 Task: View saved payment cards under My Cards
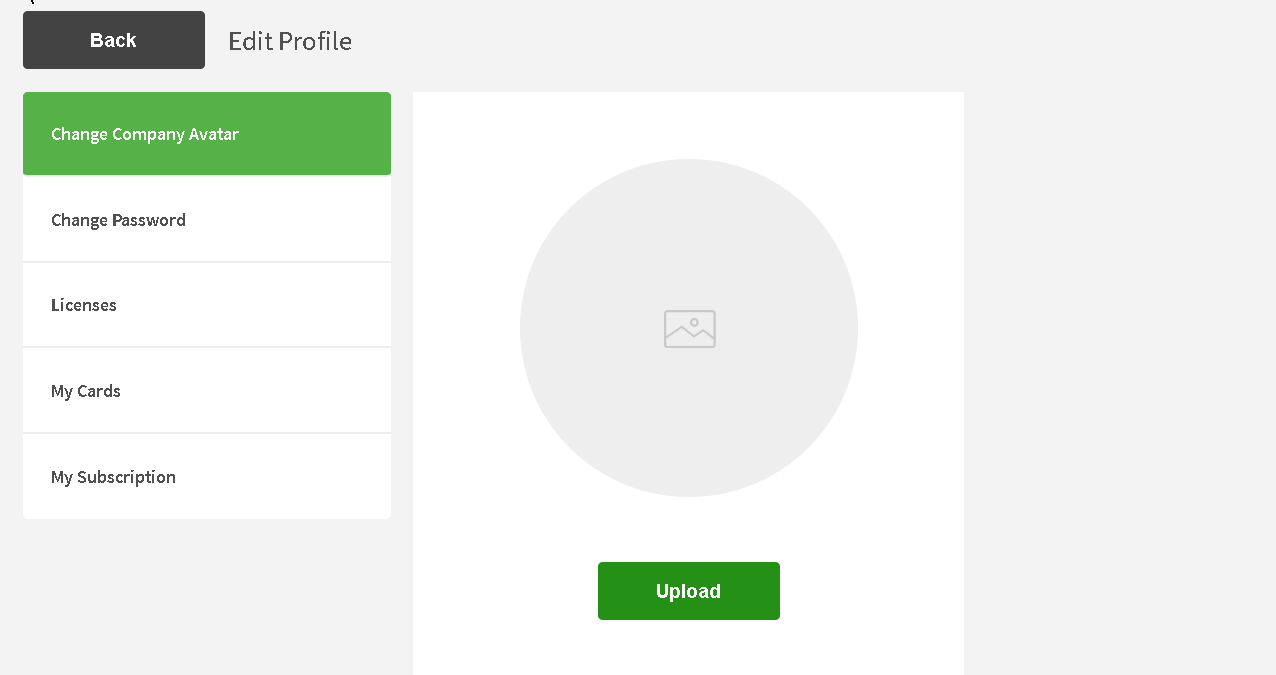click(x=207, y=391)
